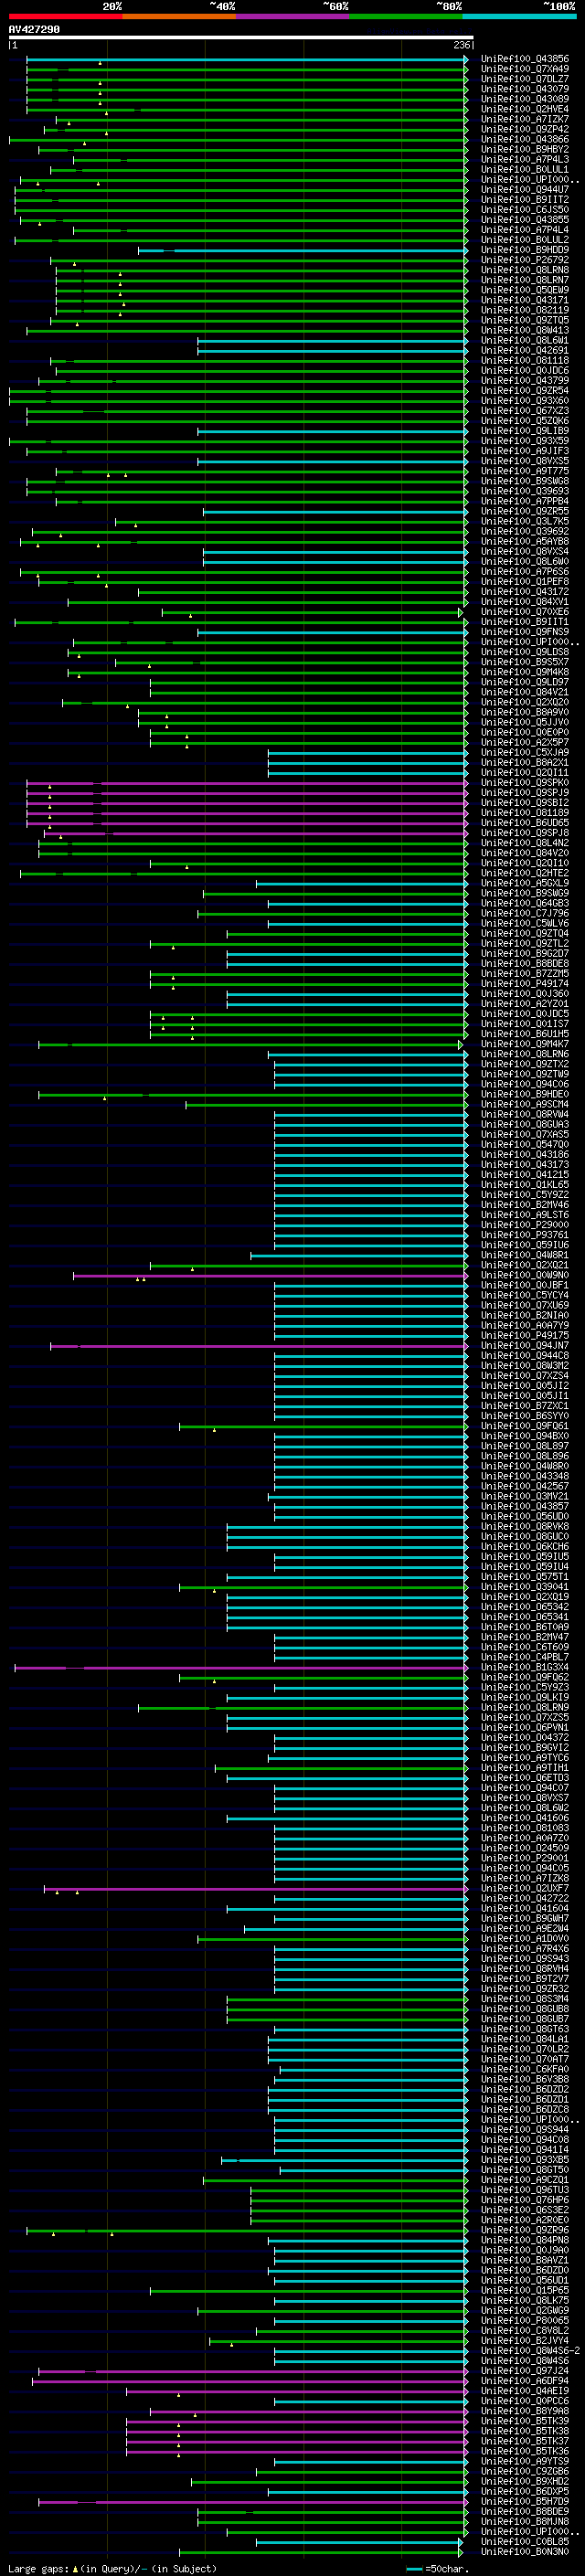Viewport: 585px width, 2576px height.
Task: Select UniRef100_O42691 in the hit list
Action: click(524, 351)
